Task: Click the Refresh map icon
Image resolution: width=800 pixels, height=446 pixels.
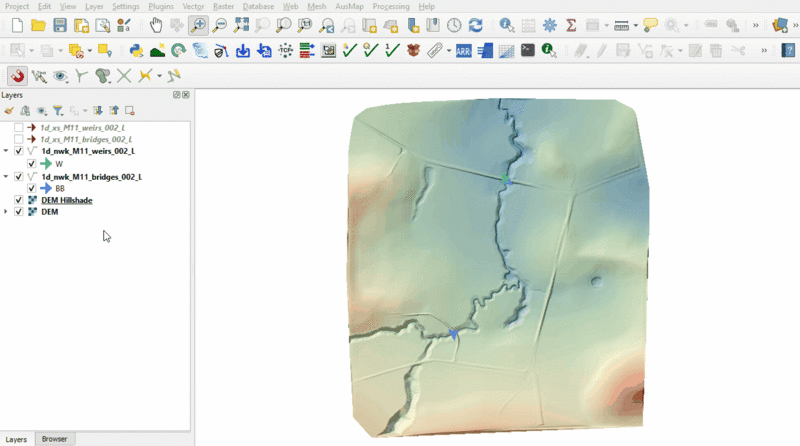Action: point(475,25)
